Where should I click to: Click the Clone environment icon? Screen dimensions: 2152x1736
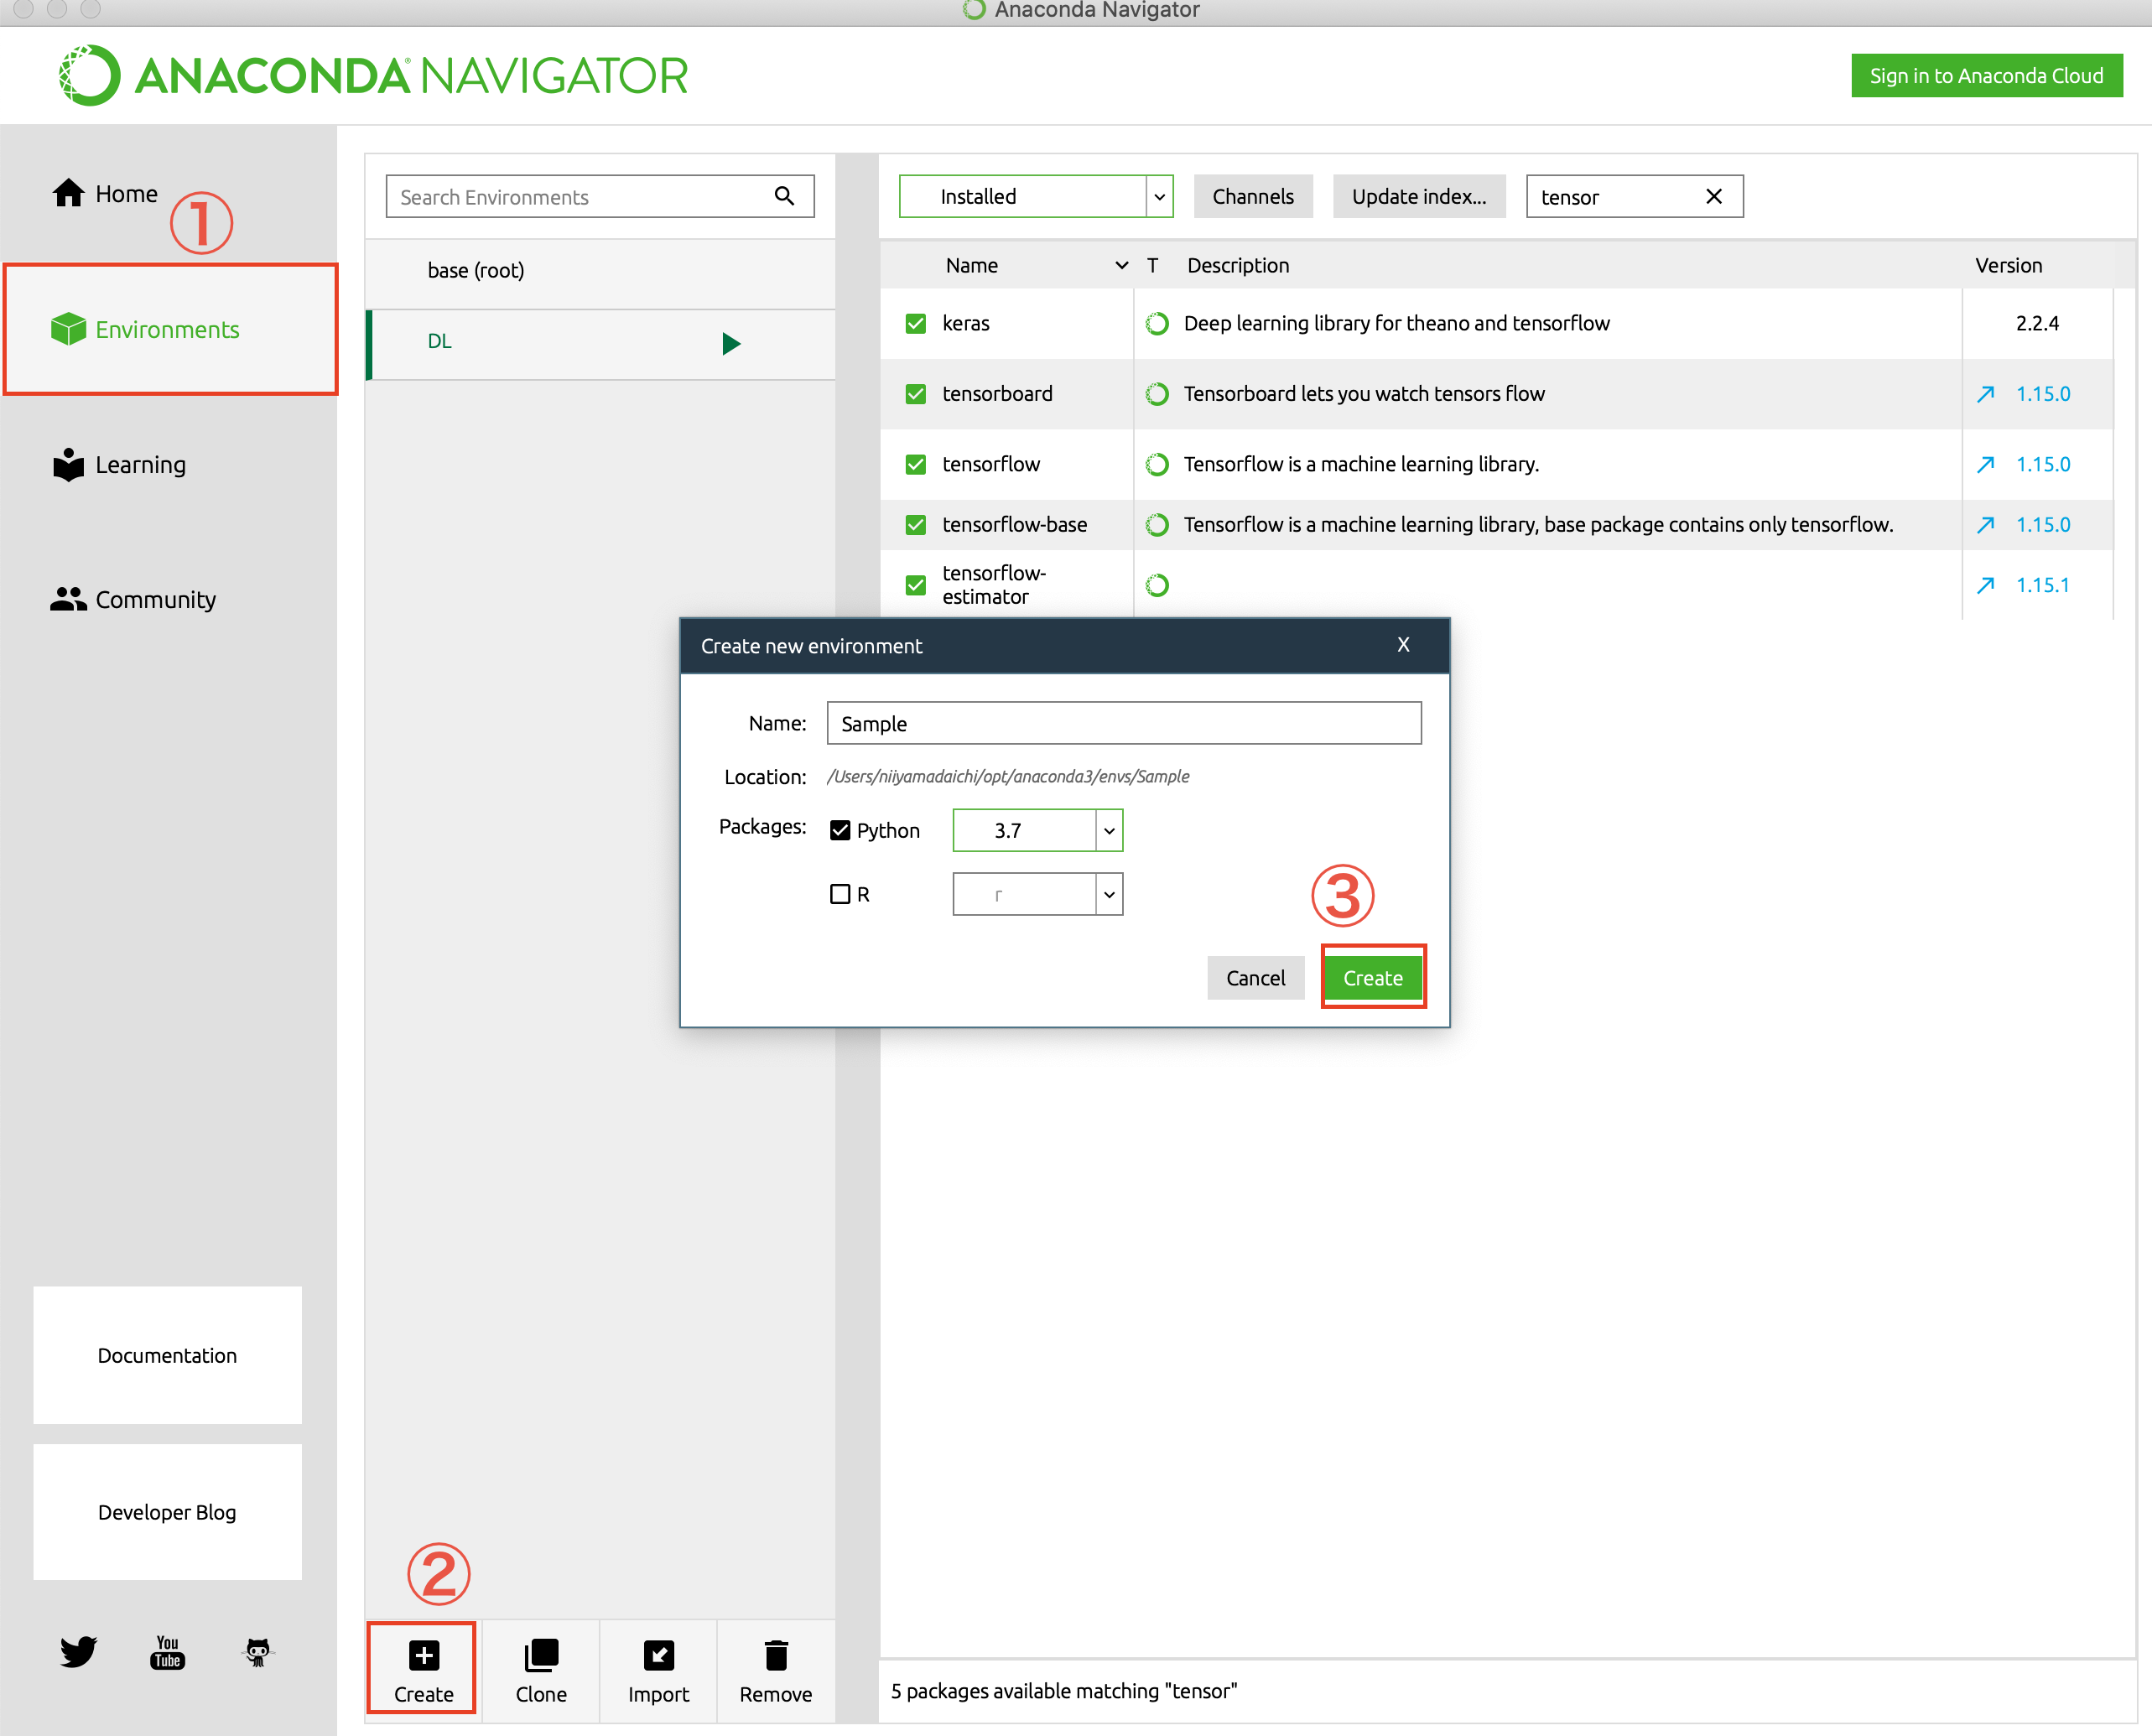tap(541, 1655)
